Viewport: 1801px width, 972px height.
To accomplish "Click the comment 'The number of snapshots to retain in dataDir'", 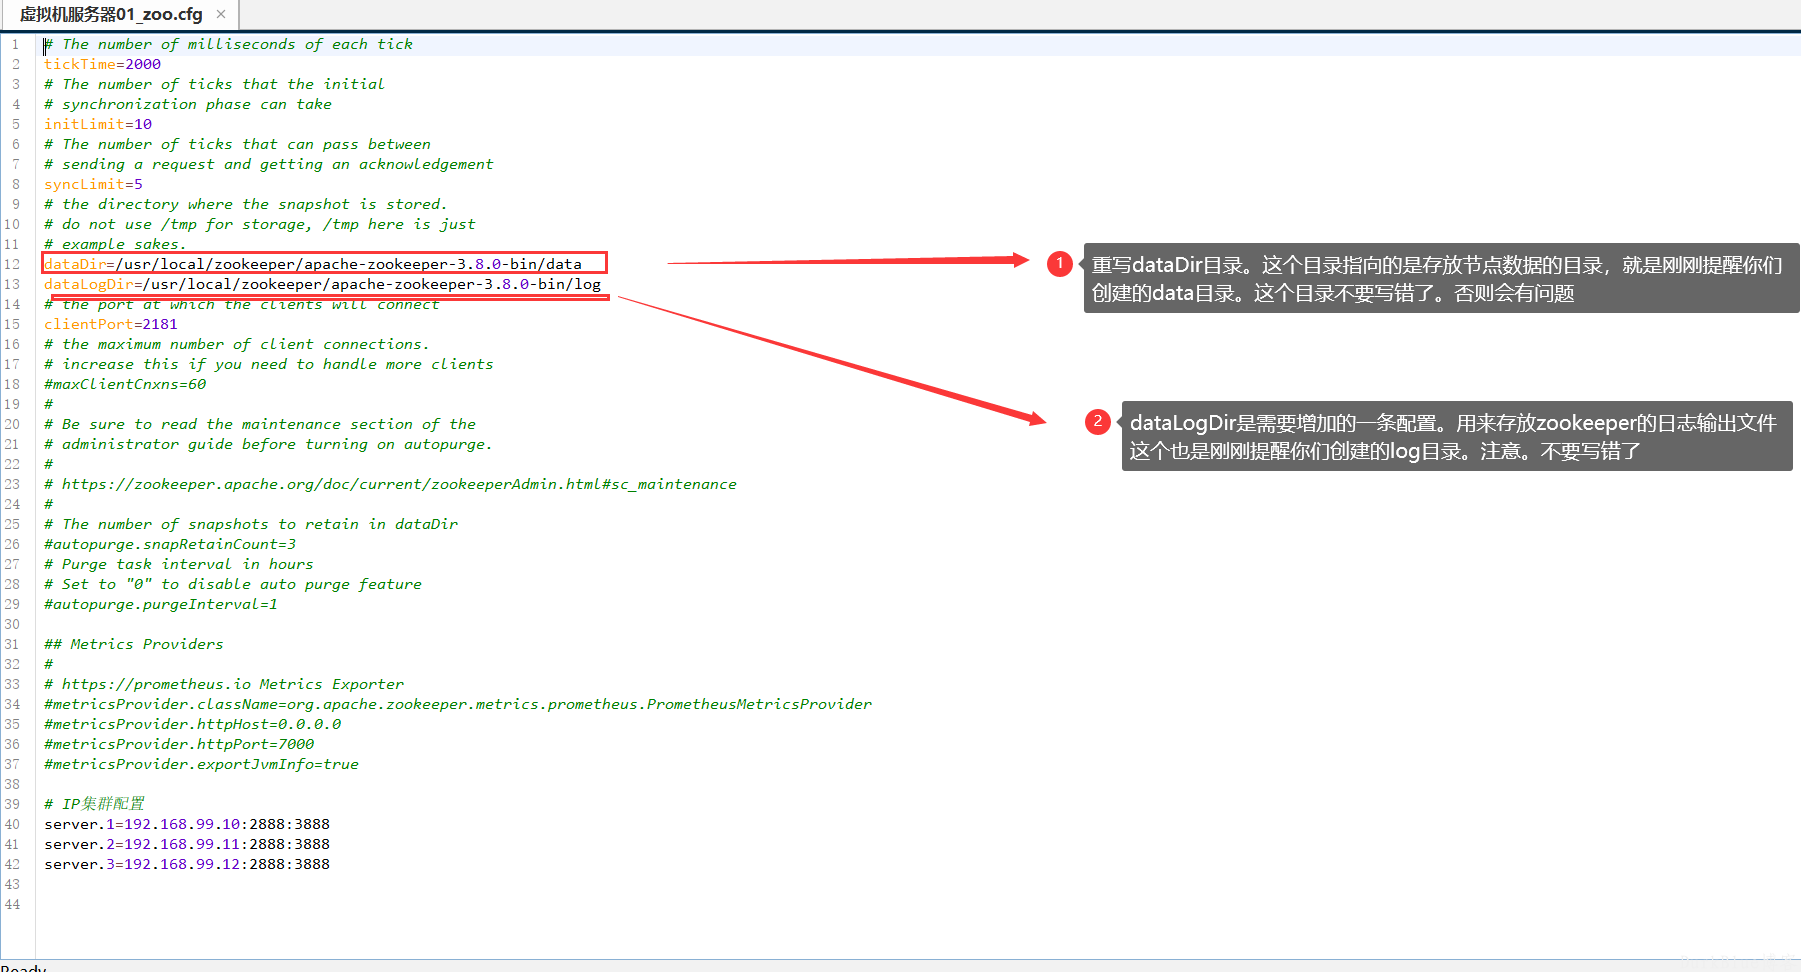I will (251, 524).
